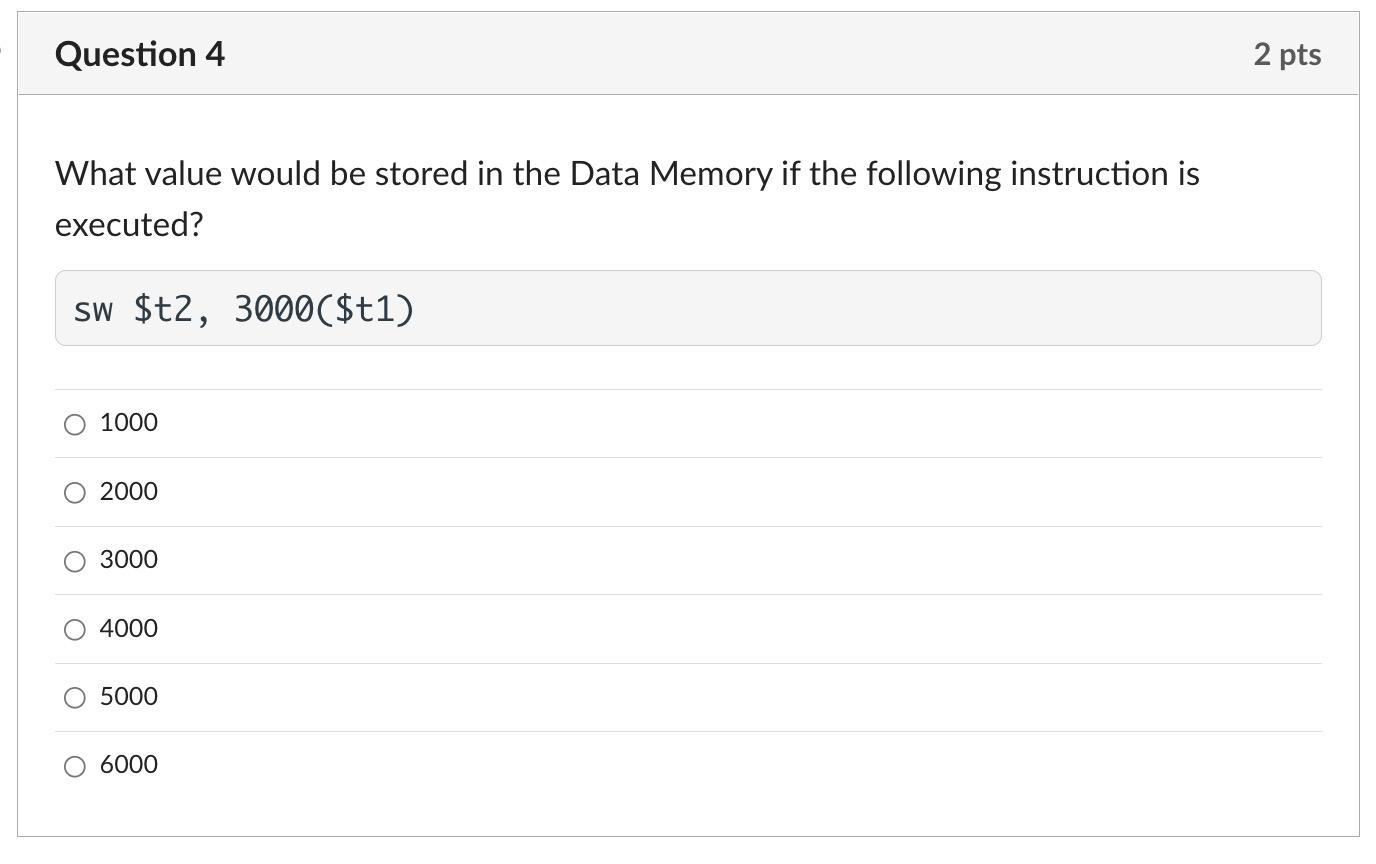The width and height of the screenshot is (1376, 864).
Task: Click the "3000" answer choice label text
Action: coord(129,560)
